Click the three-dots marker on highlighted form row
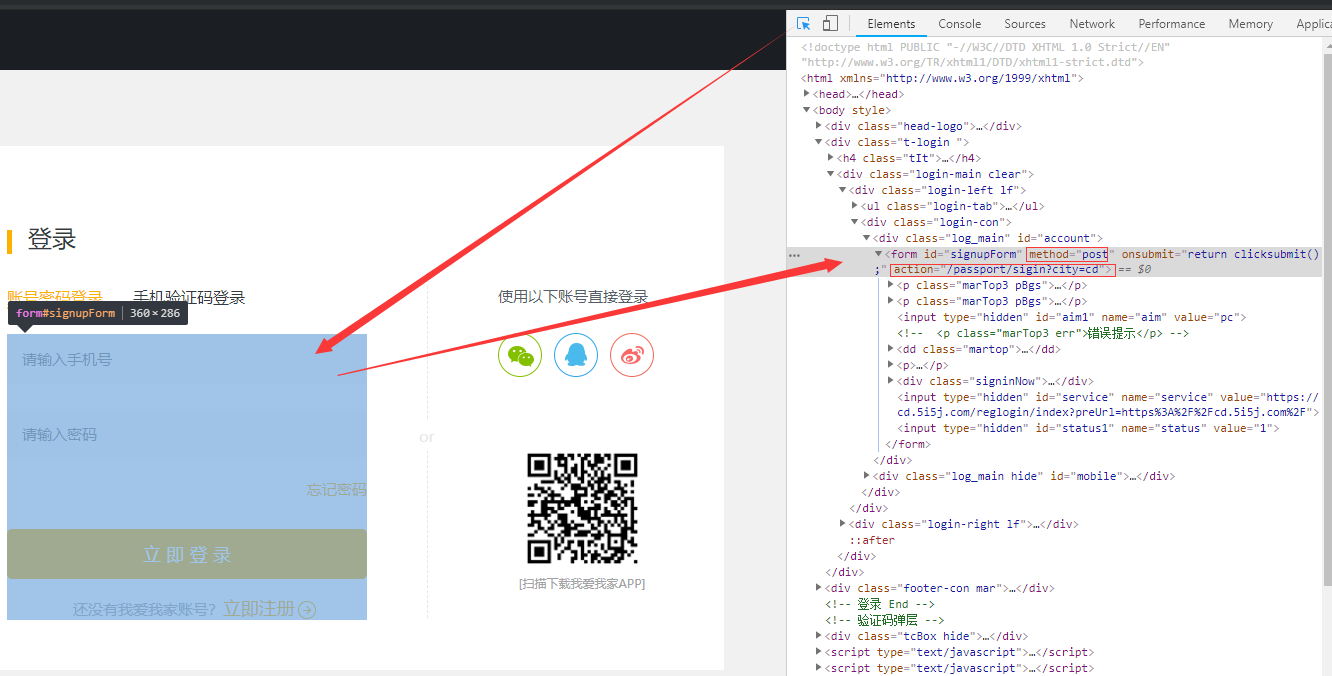 pos(795,255)
